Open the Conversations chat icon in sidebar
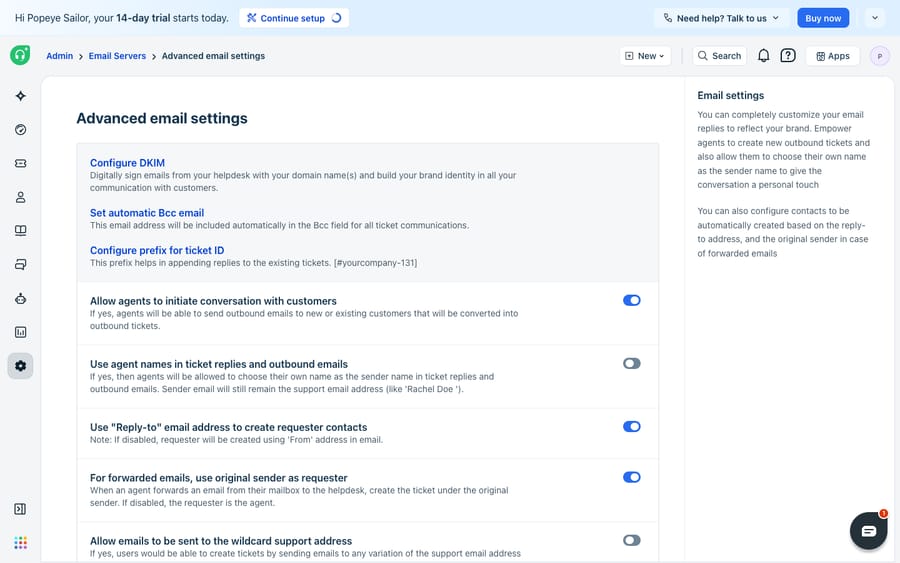The image size is (900, 563). (x=21, y=265)
